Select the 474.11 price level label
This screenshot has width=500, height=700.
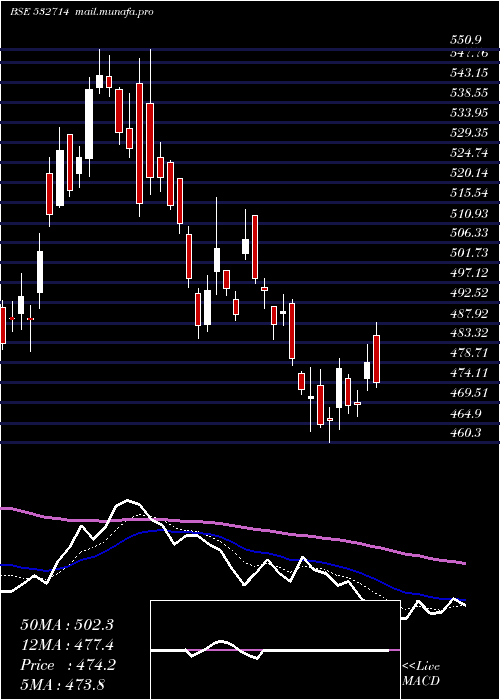click(x=468, y=373)
